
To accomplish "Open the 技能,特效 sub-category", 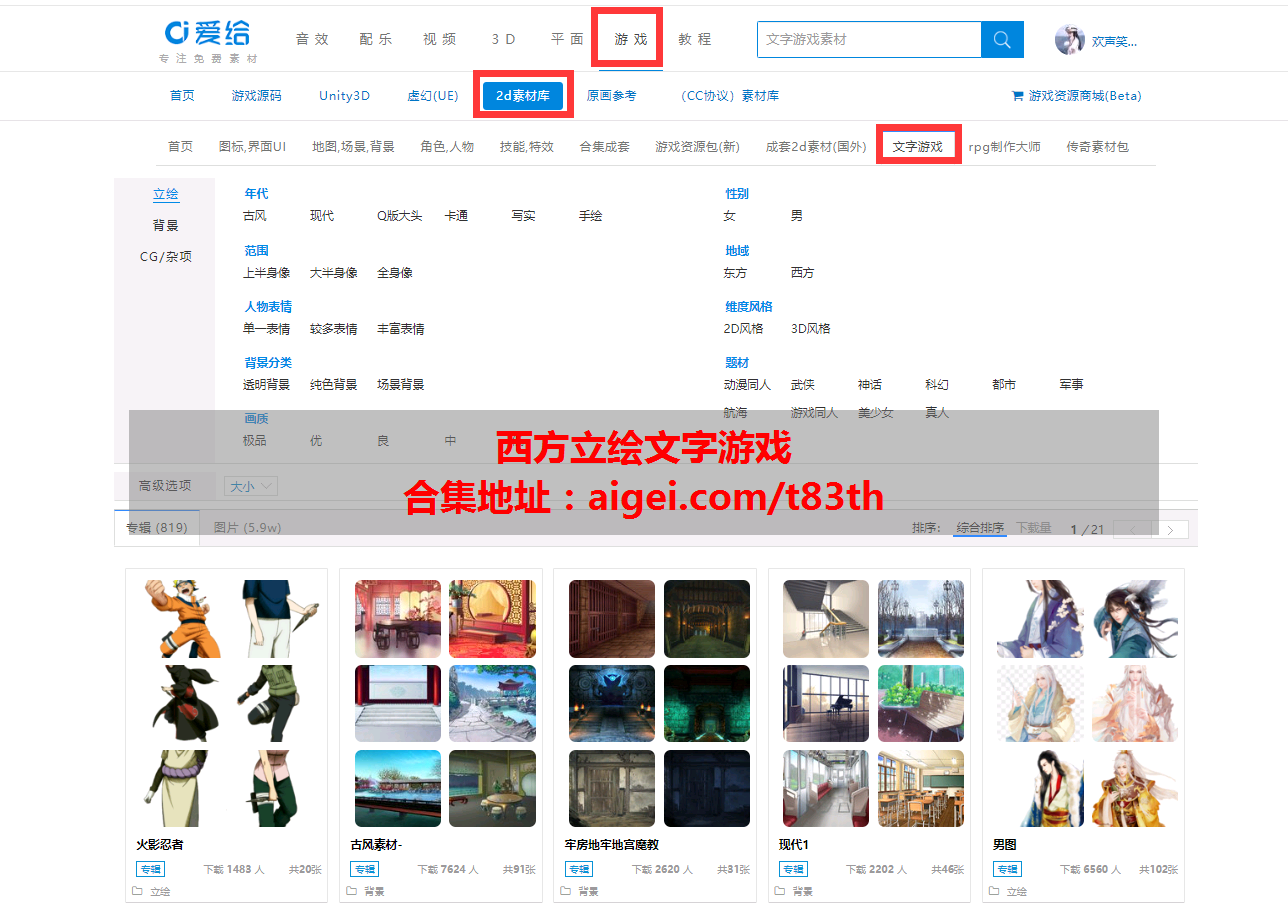I will click(527, 146).
